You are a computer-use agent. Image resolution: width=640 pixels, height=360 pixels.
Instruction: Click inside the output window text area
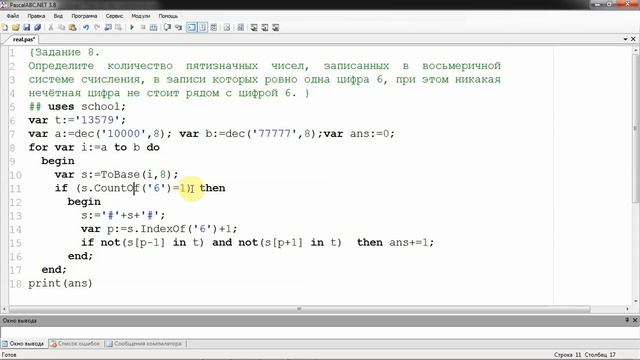[320, 332]
